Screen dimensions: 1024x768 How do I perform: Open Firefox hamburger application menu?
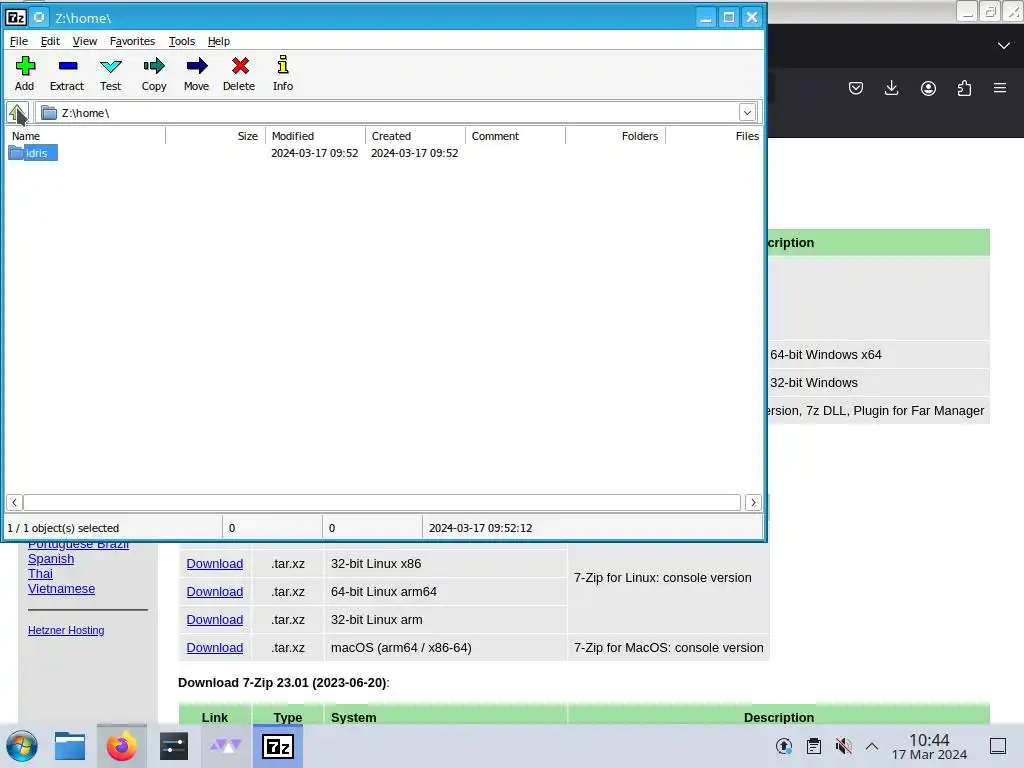(x=1000, y=88)
